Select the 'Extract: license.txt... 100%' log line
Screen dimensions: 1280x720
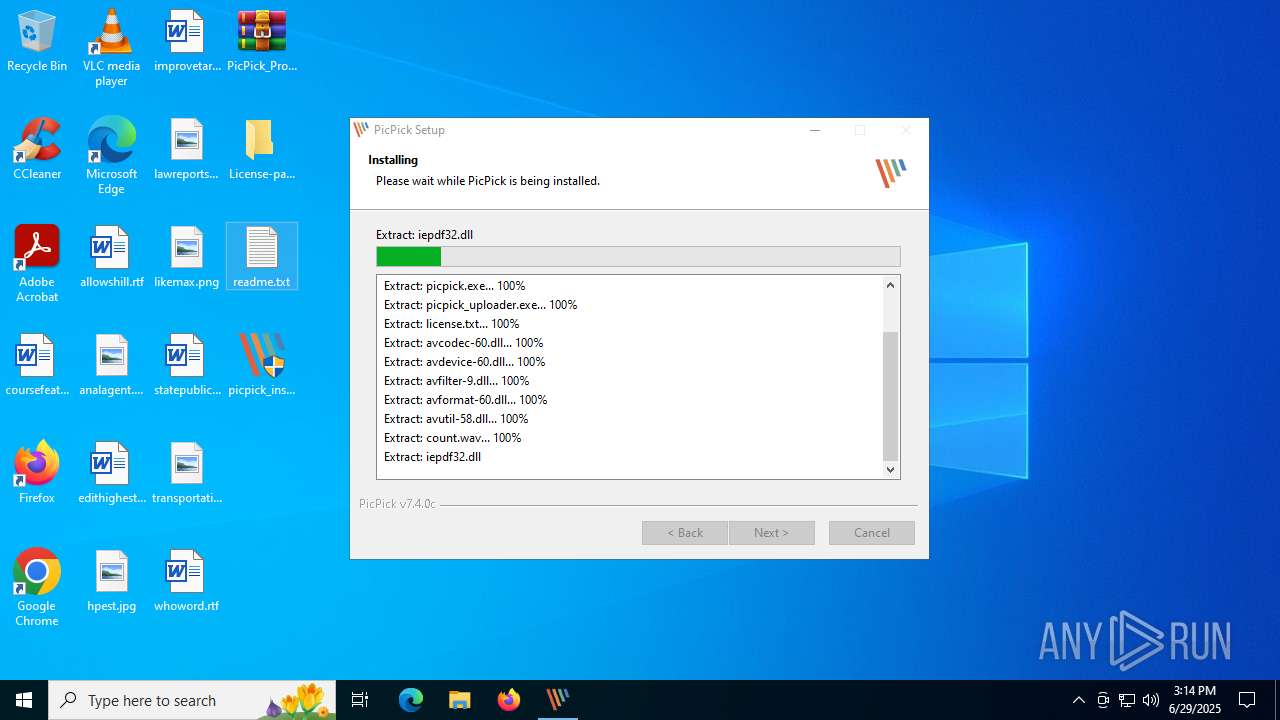[x=452, y=324]
